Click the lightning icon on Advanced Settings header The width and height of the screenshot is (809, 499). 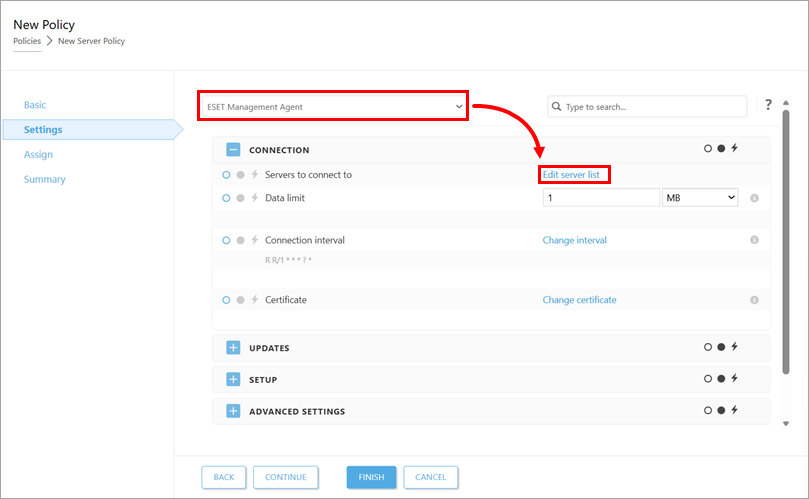click(x=735, y=411)
